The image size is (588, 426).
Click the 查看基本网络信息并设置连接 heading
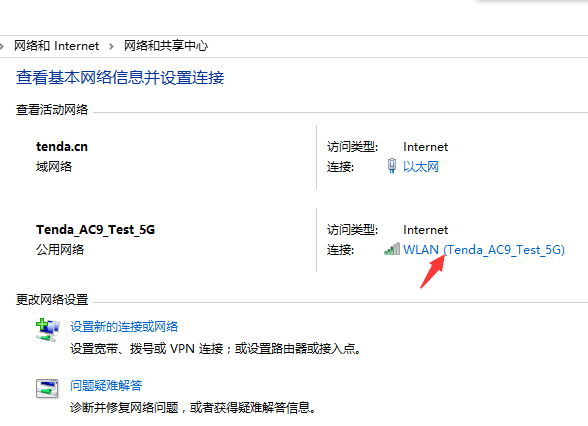(120, 78)
